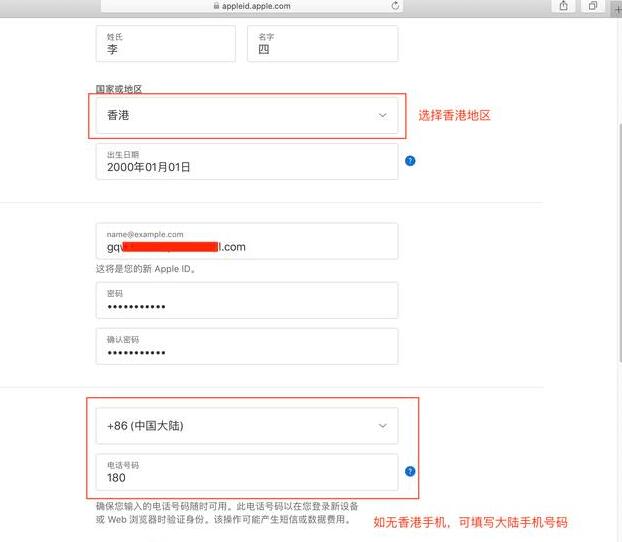Reload the page with the refresh icon
The height and width of the screenshot is (542, 622).
[x=395, y=6]
